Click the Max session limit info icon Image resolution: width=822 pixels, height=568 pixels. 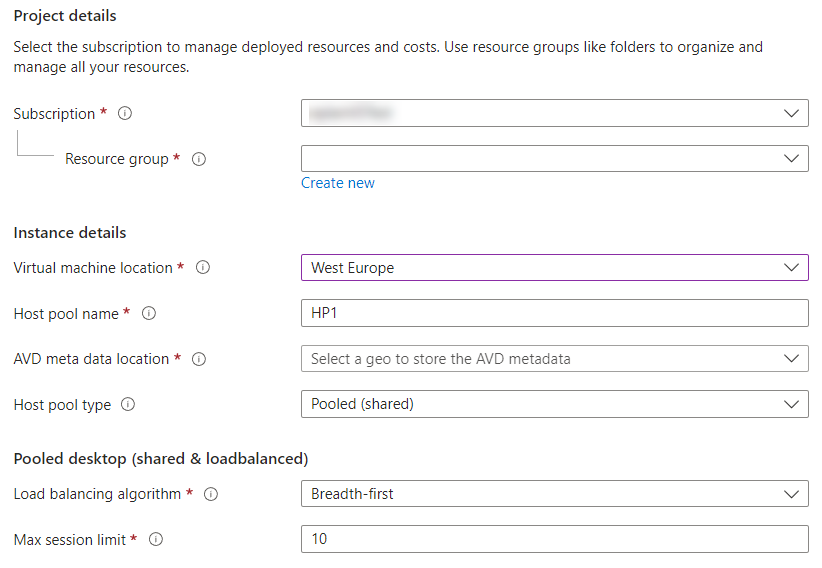coord(156,540)
